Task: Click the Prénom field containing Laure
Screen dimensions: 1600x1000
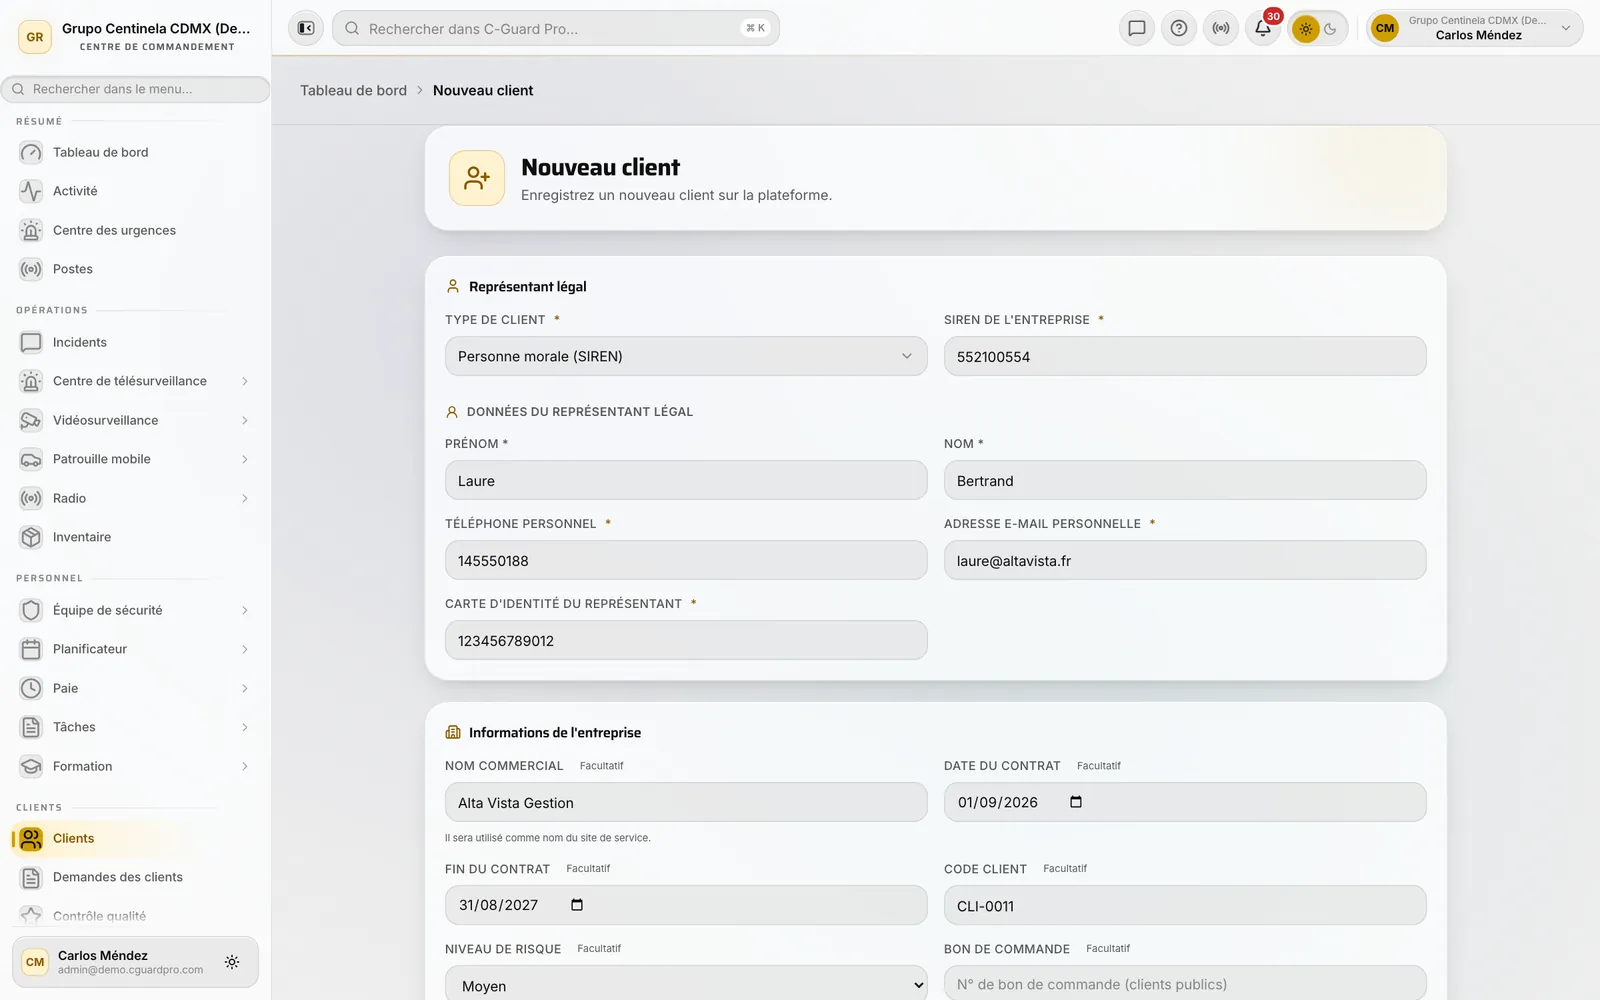Action: tap(686, 480)
